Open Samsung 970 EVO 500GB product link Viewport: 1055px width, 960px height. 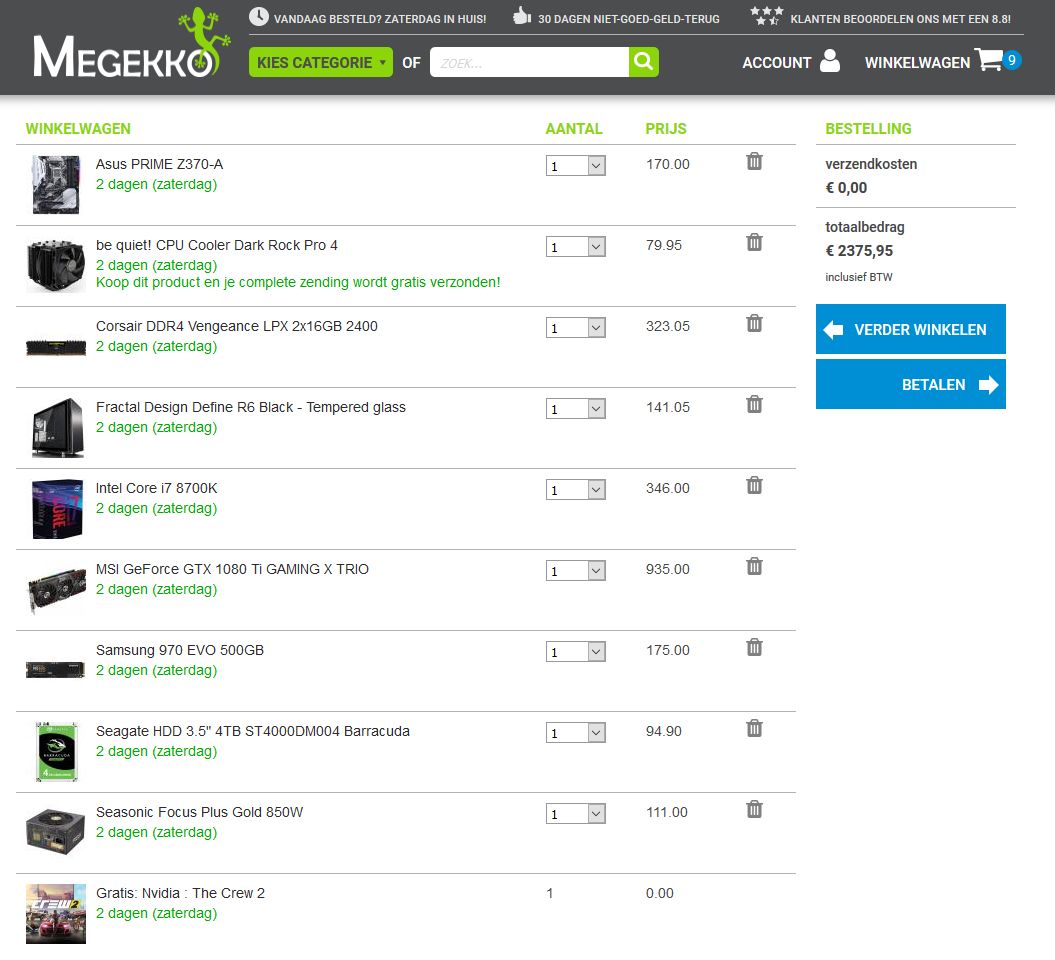pyautogui.click(x=180, y=650)
